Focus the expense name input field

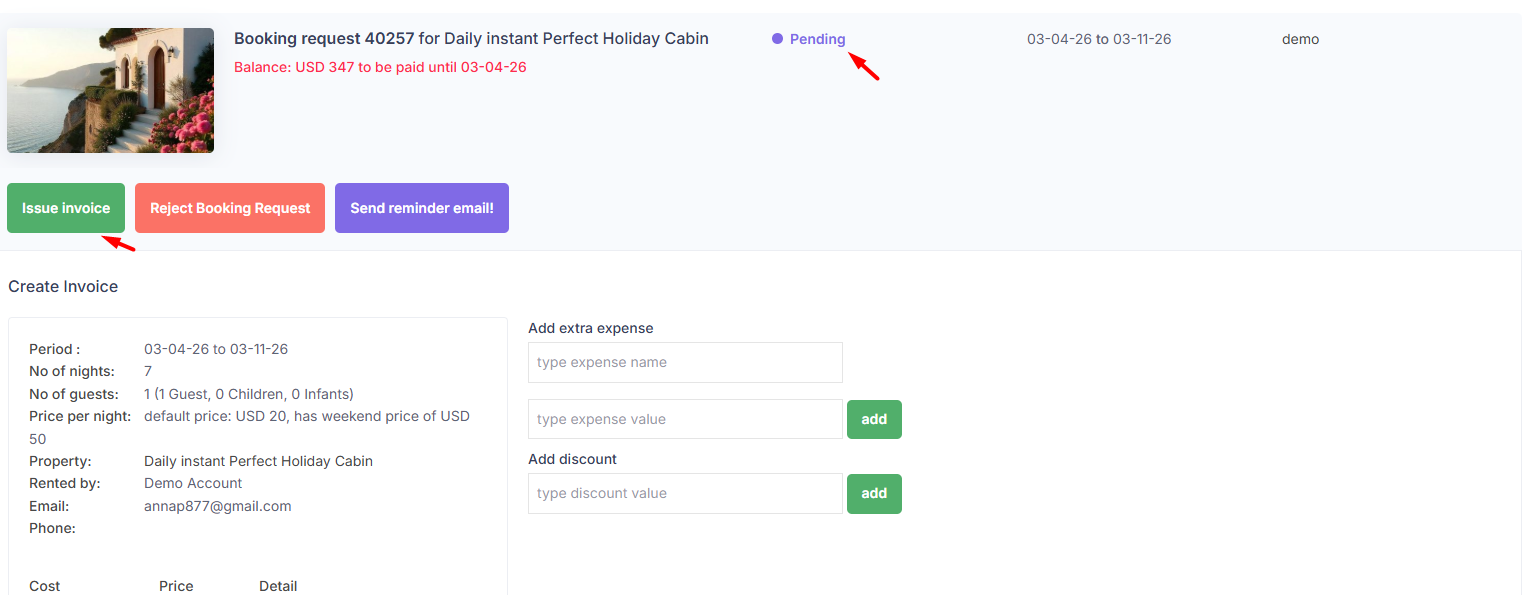click(x=685, y=362)
